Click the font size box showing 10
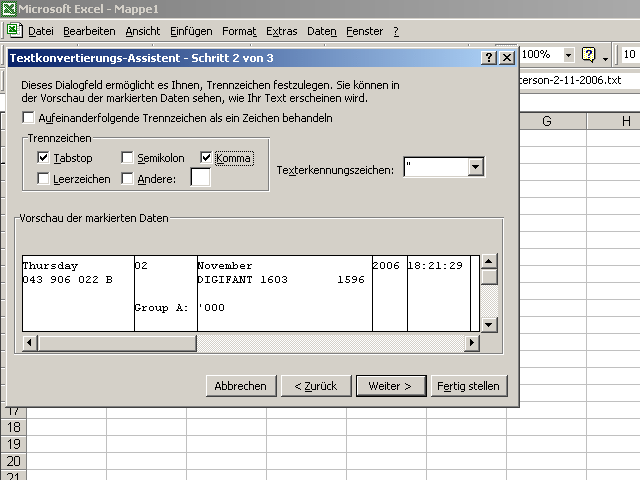640x480 pixels. point(630,54)
